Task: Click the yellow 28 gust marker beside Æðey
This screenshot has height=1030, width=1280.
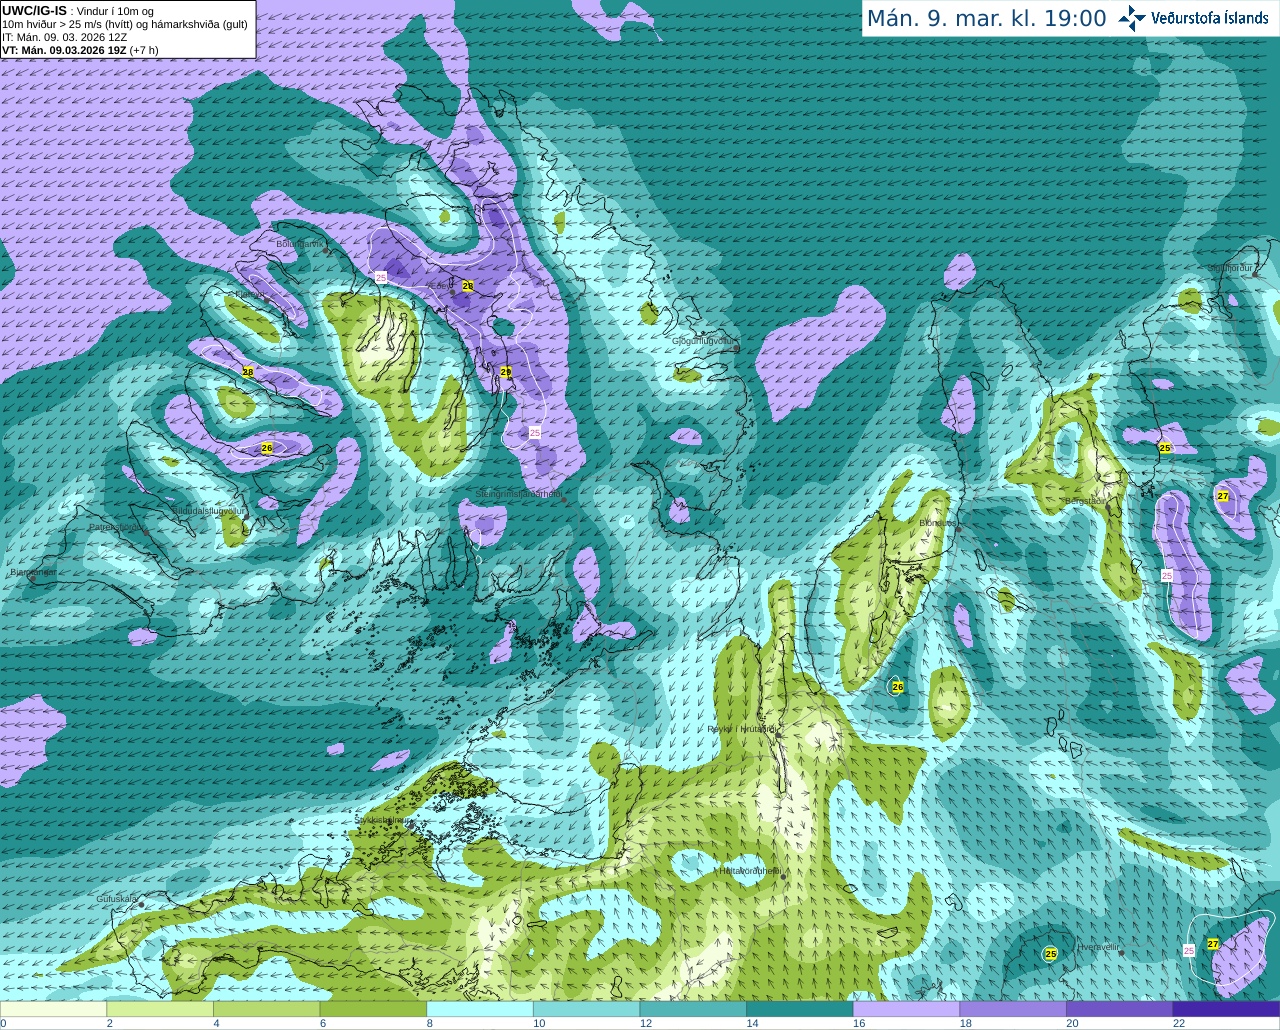Action: point(467,286)
